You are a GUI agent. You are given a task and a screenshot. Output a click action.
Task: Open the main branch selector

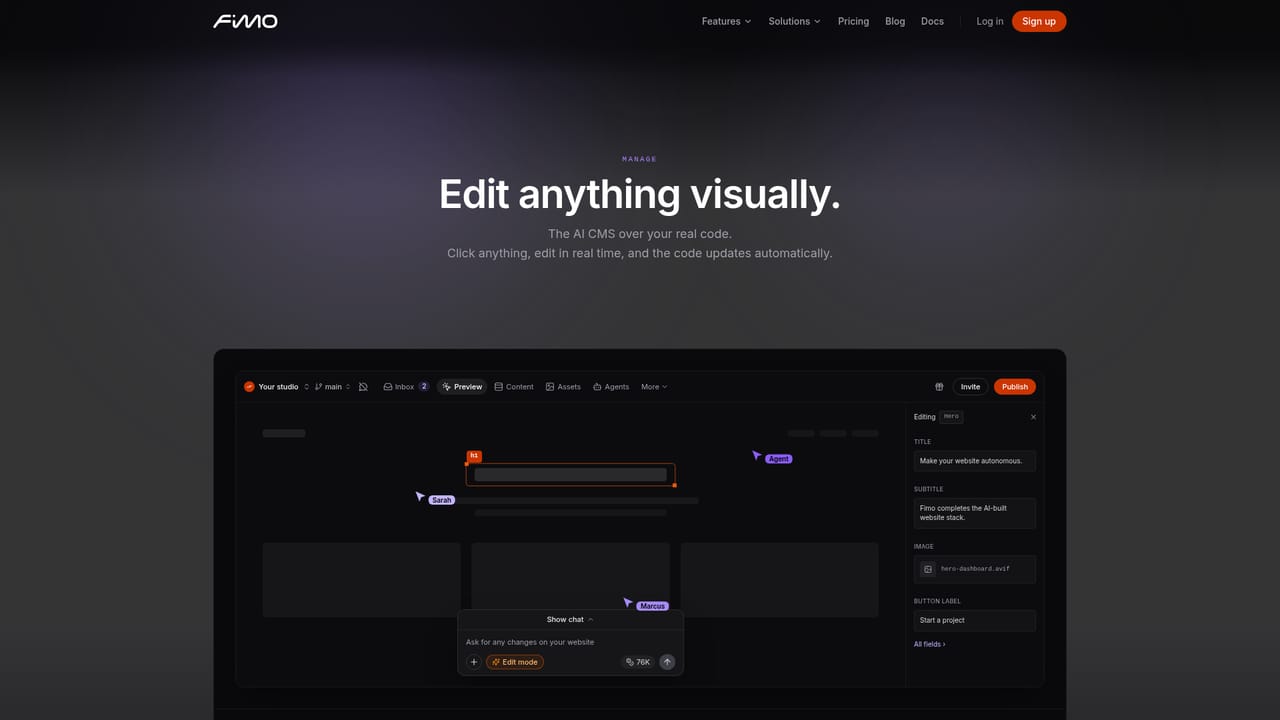point(332,387)
